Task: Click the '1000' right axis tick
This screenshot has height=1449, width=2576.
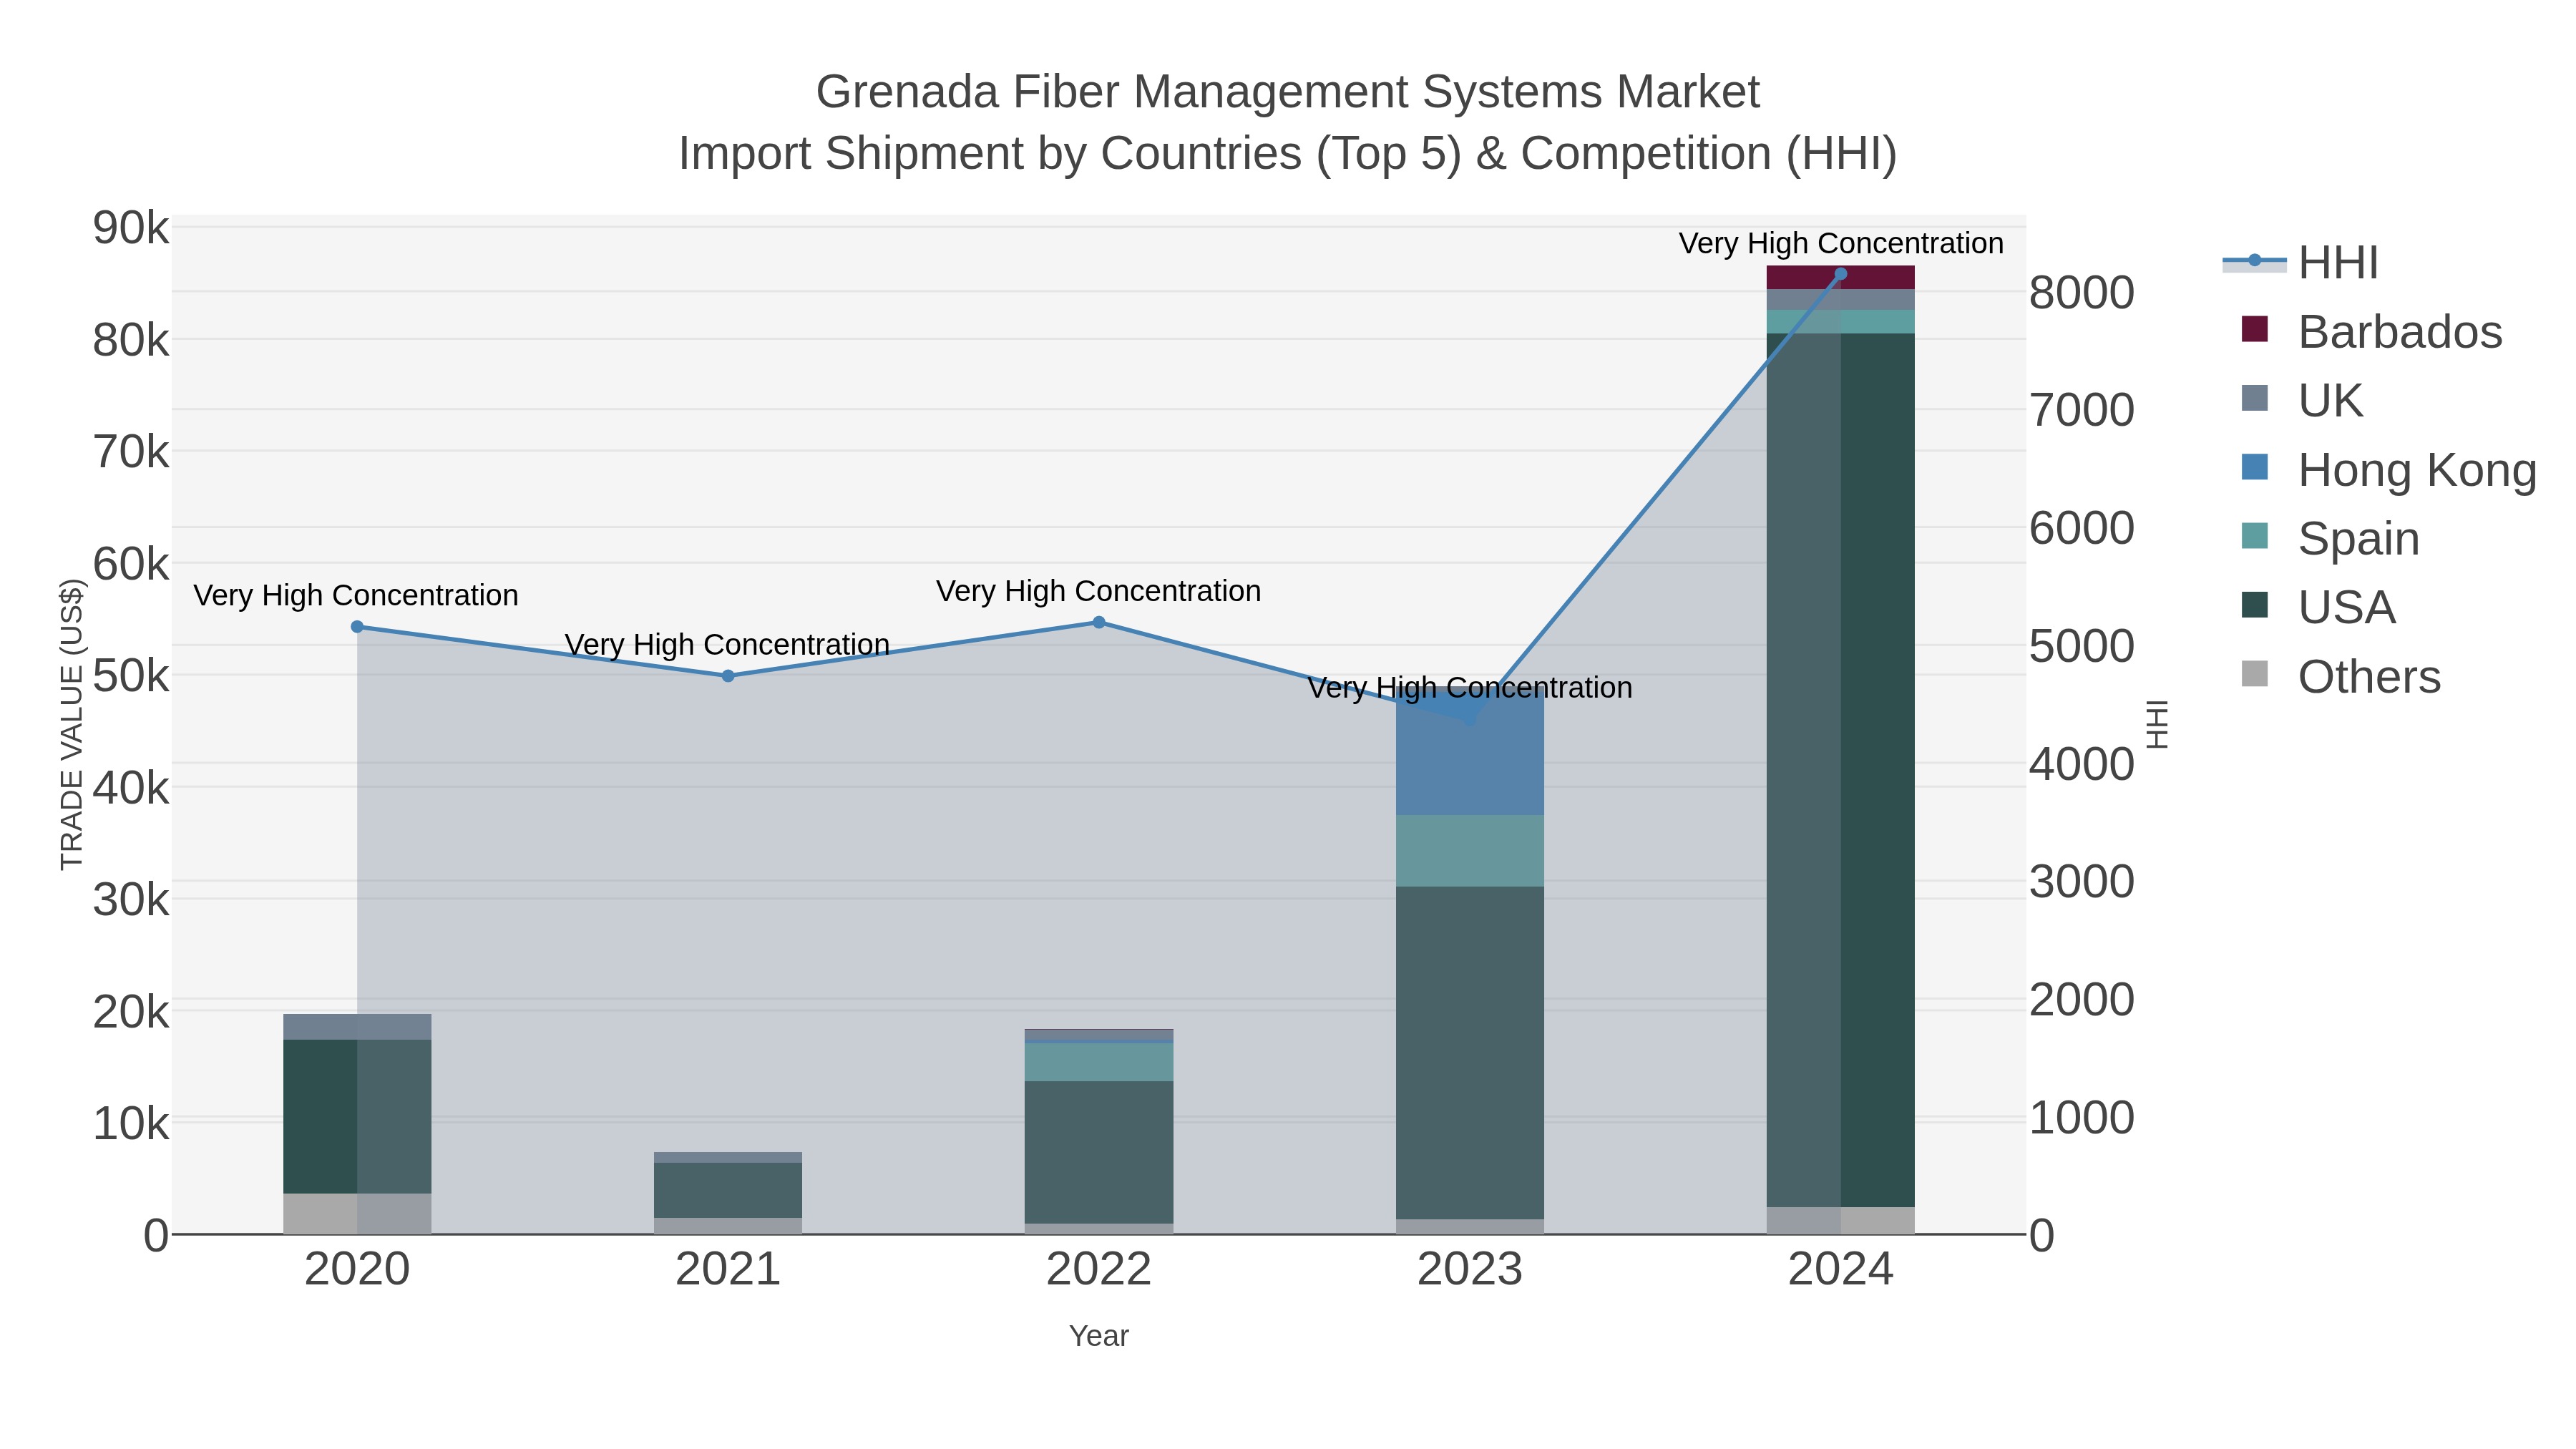Action: tap(2082, 1118)
